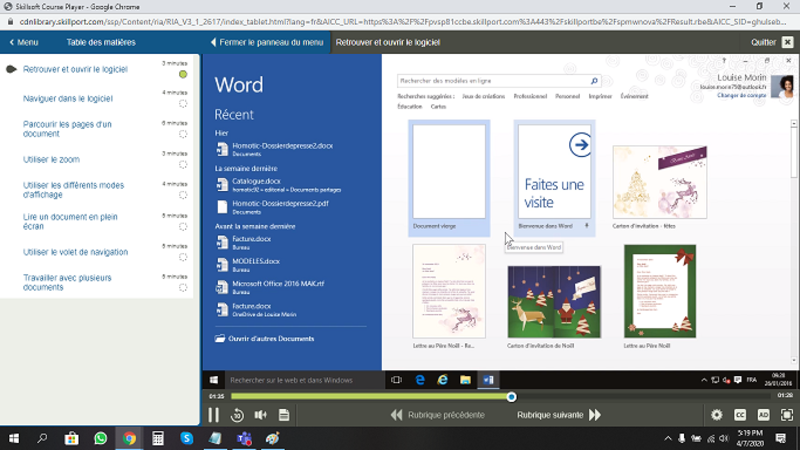Viewport: 800px width, 450px height.
Task: Click the template search magnifier icon
Action: pos(594,81)
